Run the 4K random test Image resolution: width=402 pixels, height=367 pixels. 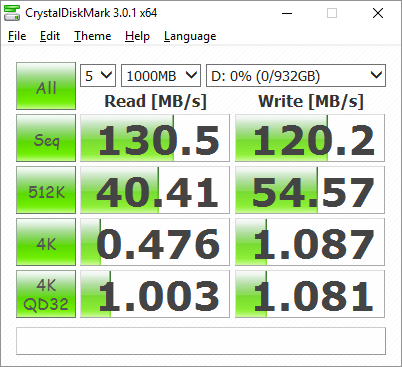point(46,242)
